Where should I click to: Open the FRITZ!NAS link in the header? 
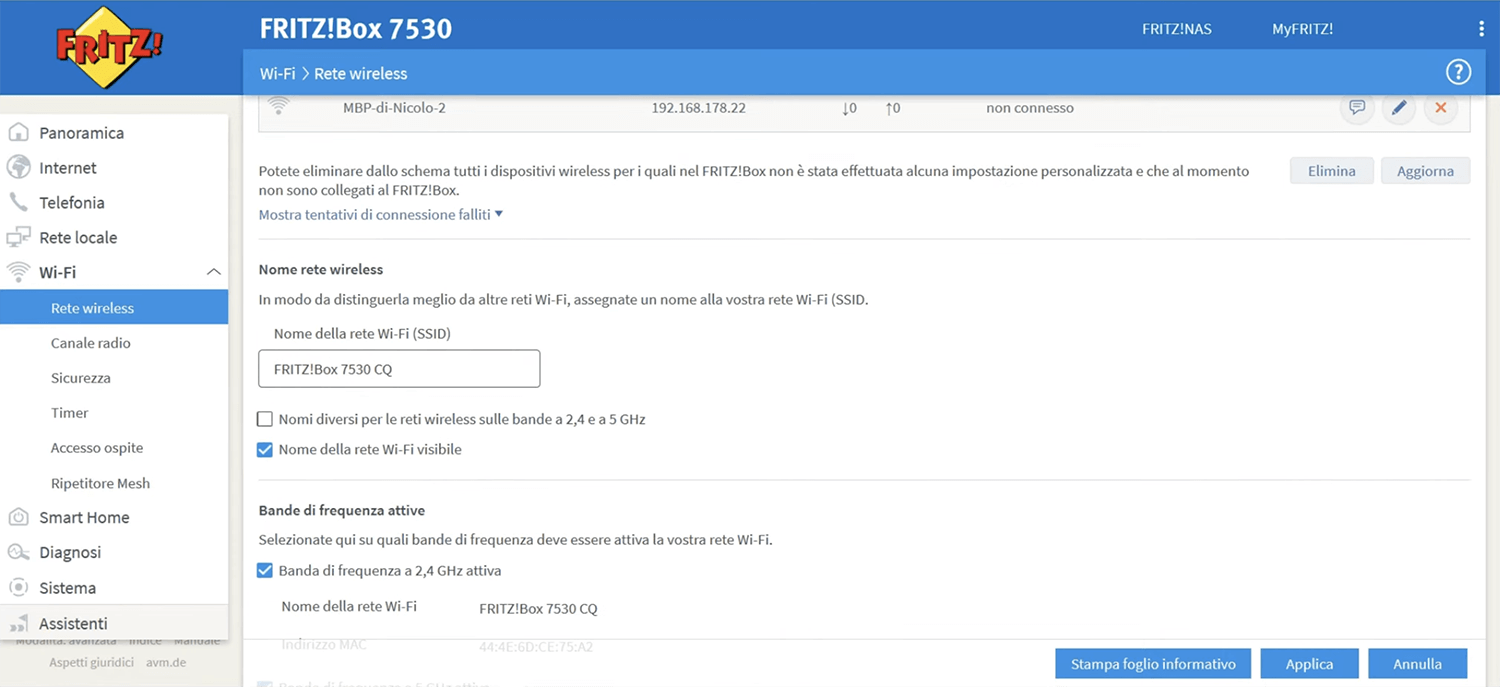click(x=1176, y=29)
